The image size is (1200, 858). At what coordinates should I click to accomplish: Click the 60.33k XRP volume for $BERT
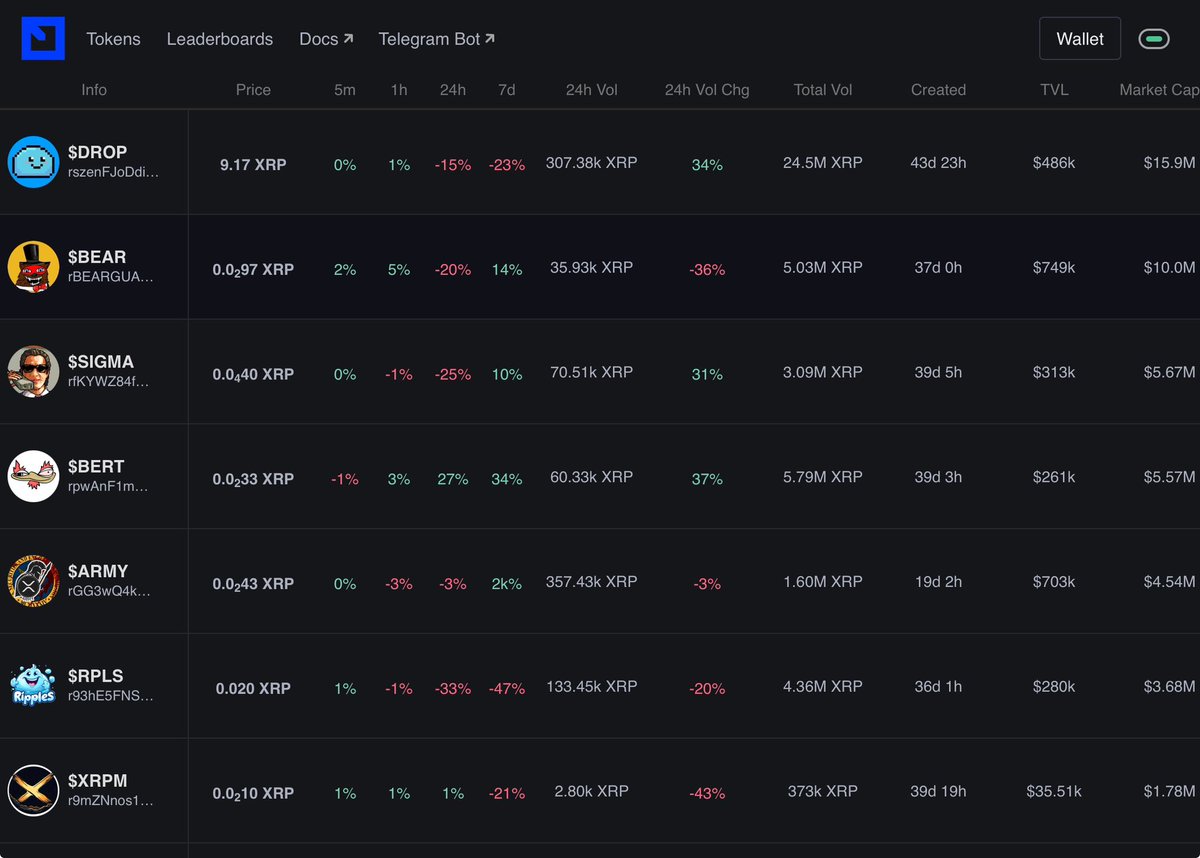[592, 477]
